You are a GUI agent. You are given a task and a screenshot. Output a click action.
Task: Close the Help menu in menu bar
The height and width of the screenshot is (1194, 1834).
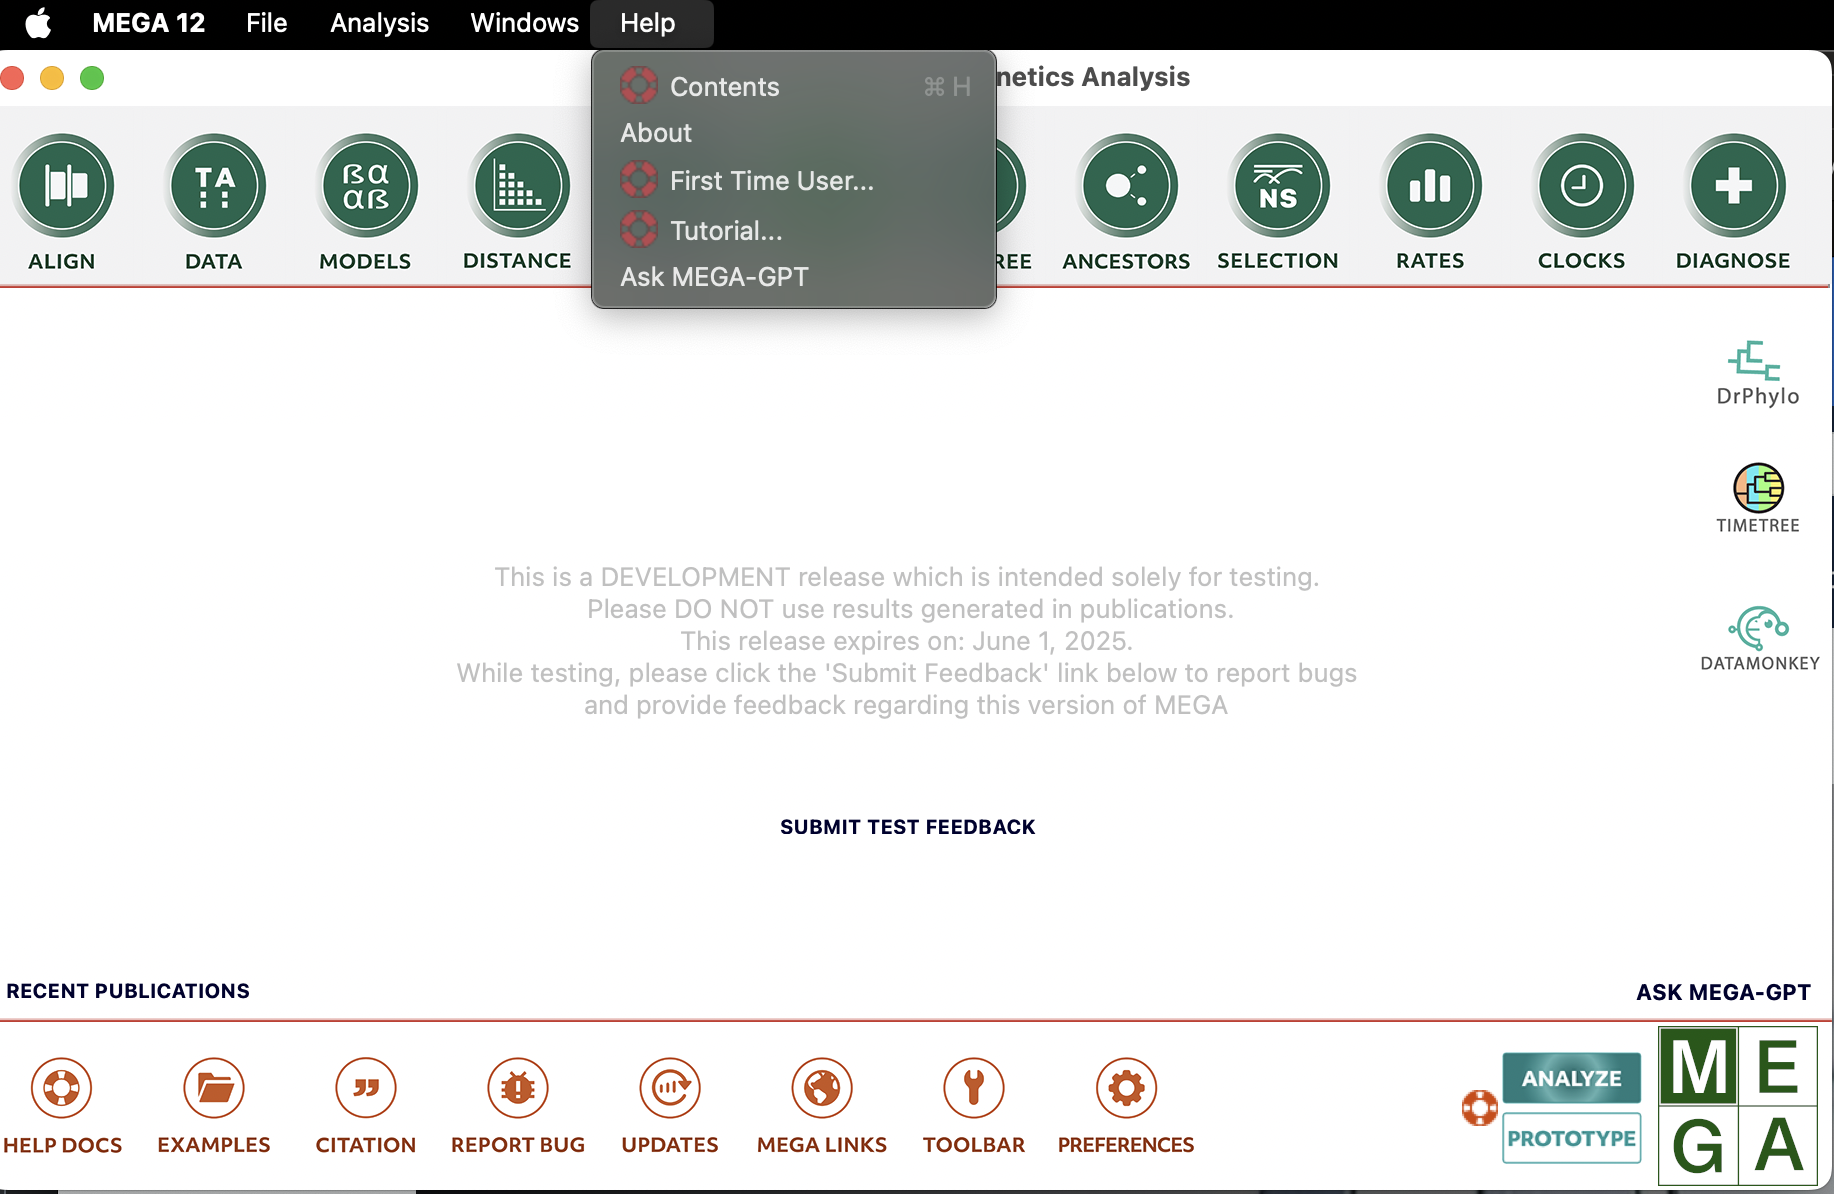(x=648, y=23)
